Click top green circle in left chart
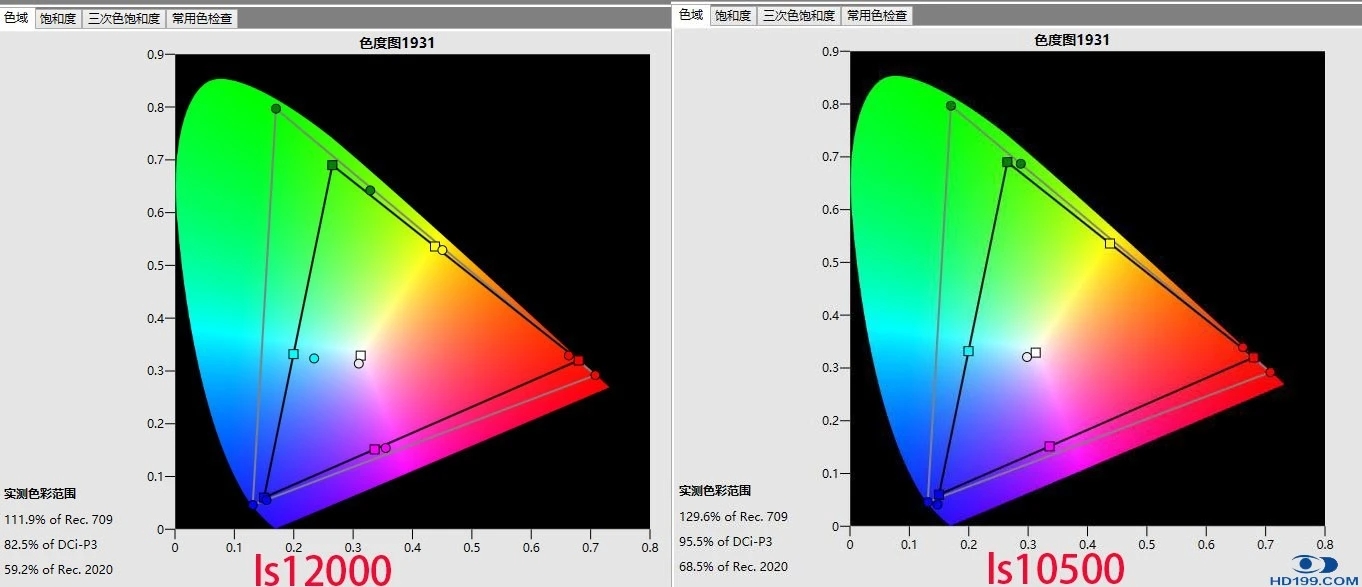1362x587 pixels. click(x=276, y=108)
